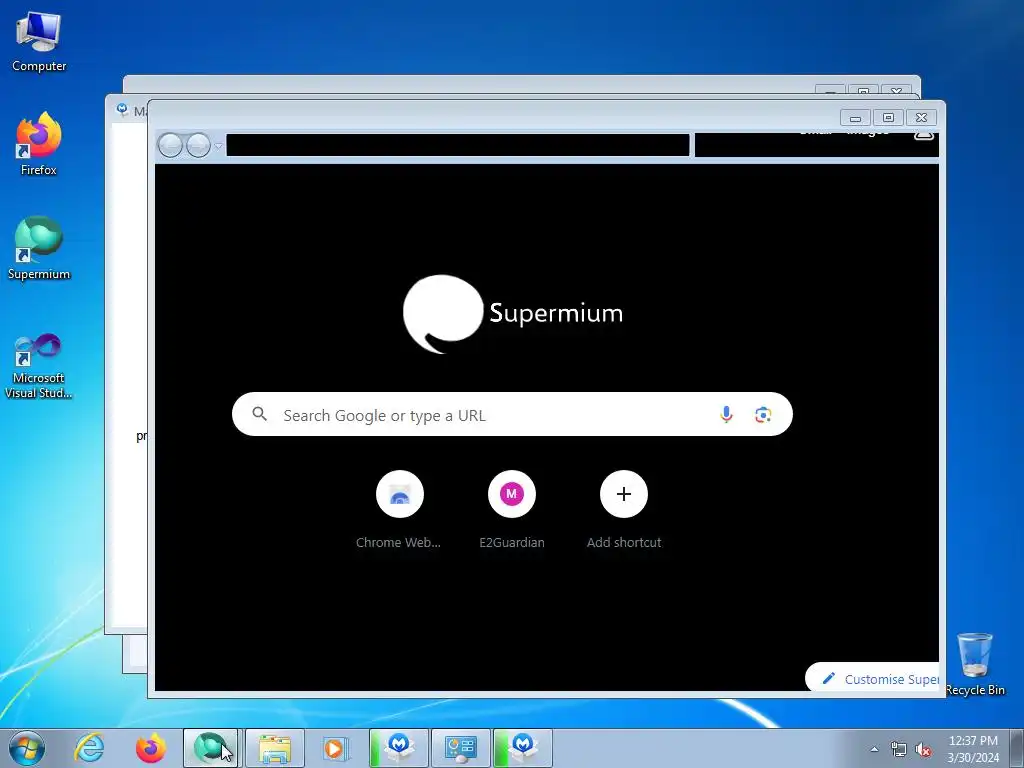Click the Show desktop button
The height and width of the screenshot is (768, 1024).
pyautogui.click(x=1017, y=748)
